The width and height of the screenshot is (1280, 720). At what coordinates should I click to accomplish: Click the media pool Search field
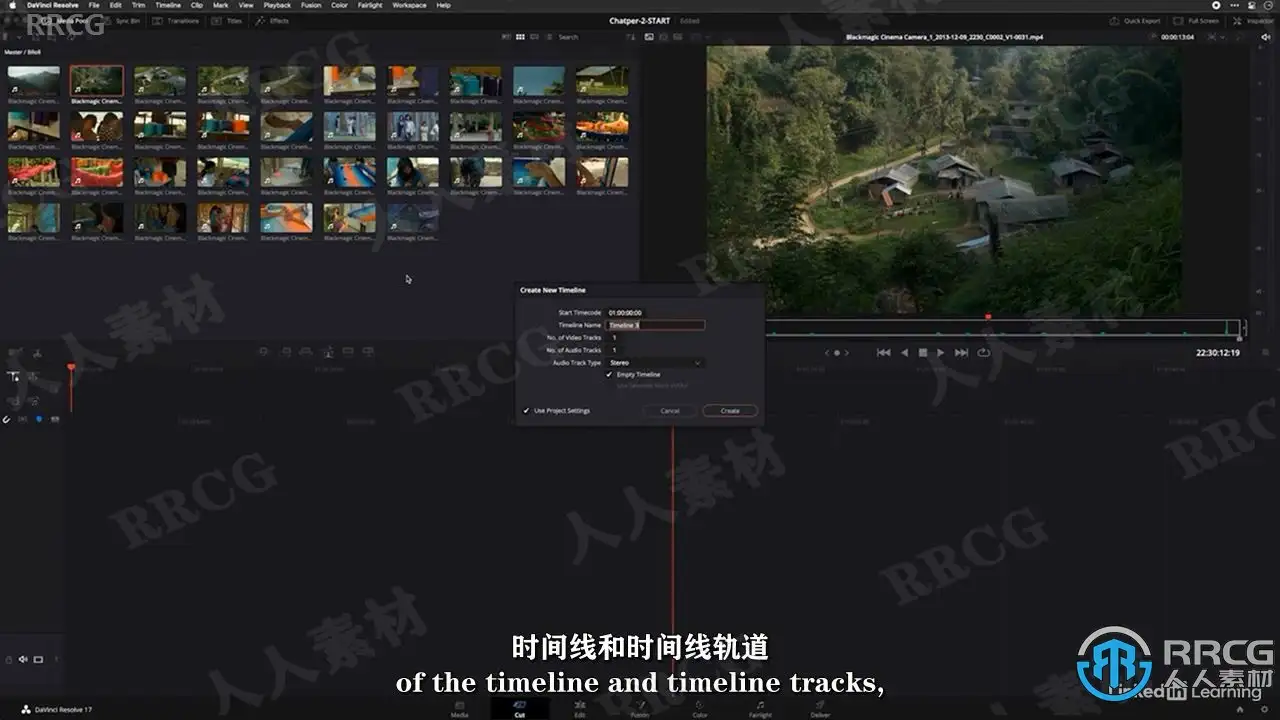(x=568, y=37)
